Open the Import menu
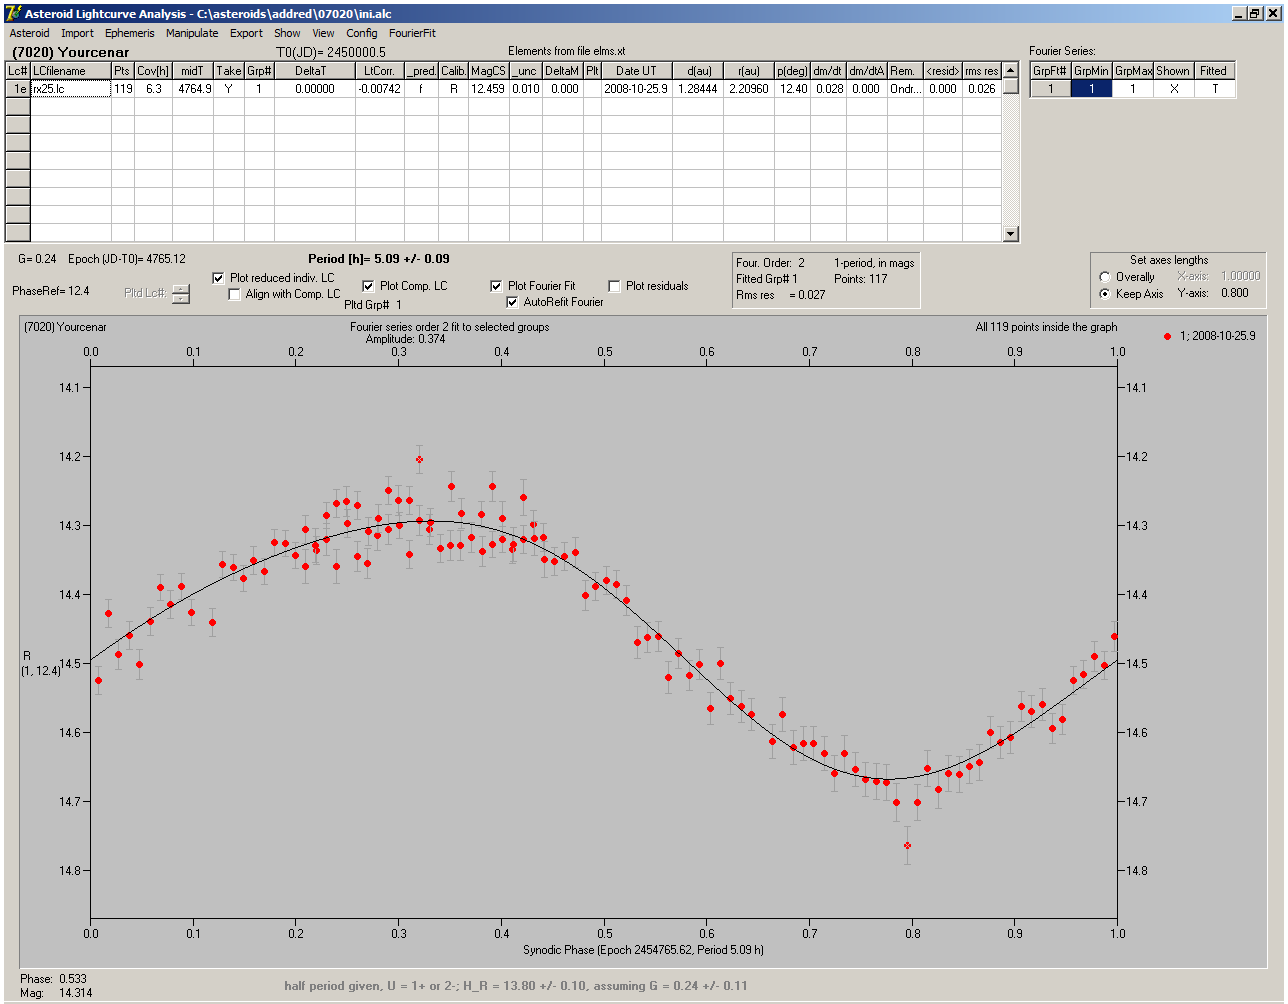Image resolution: width=1288 pixels, height=1004 pixels. coord(77,33)
